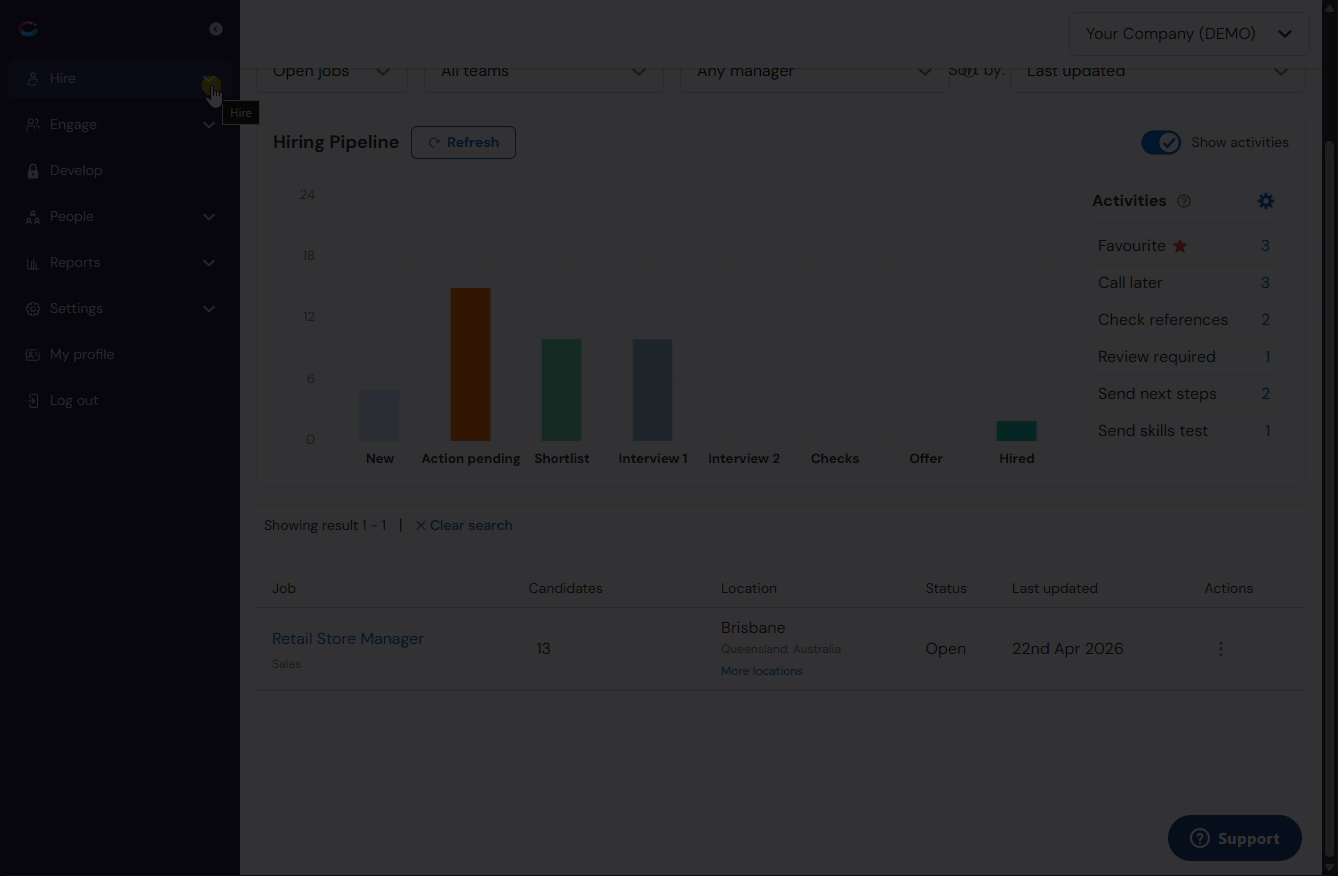
Task: Click the Favourite activity count
Action: click(x=1265, y=246)
